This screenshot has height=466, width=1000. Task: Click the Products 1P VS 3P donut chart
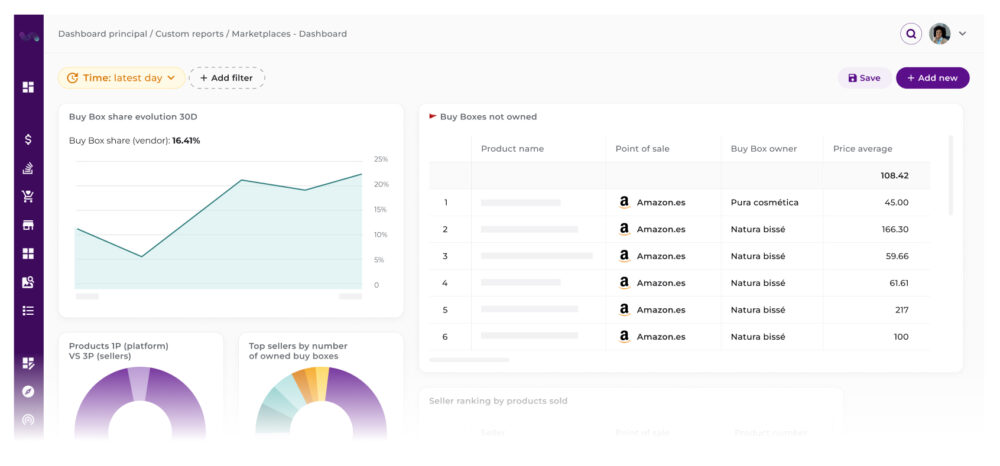coord(140,403)
